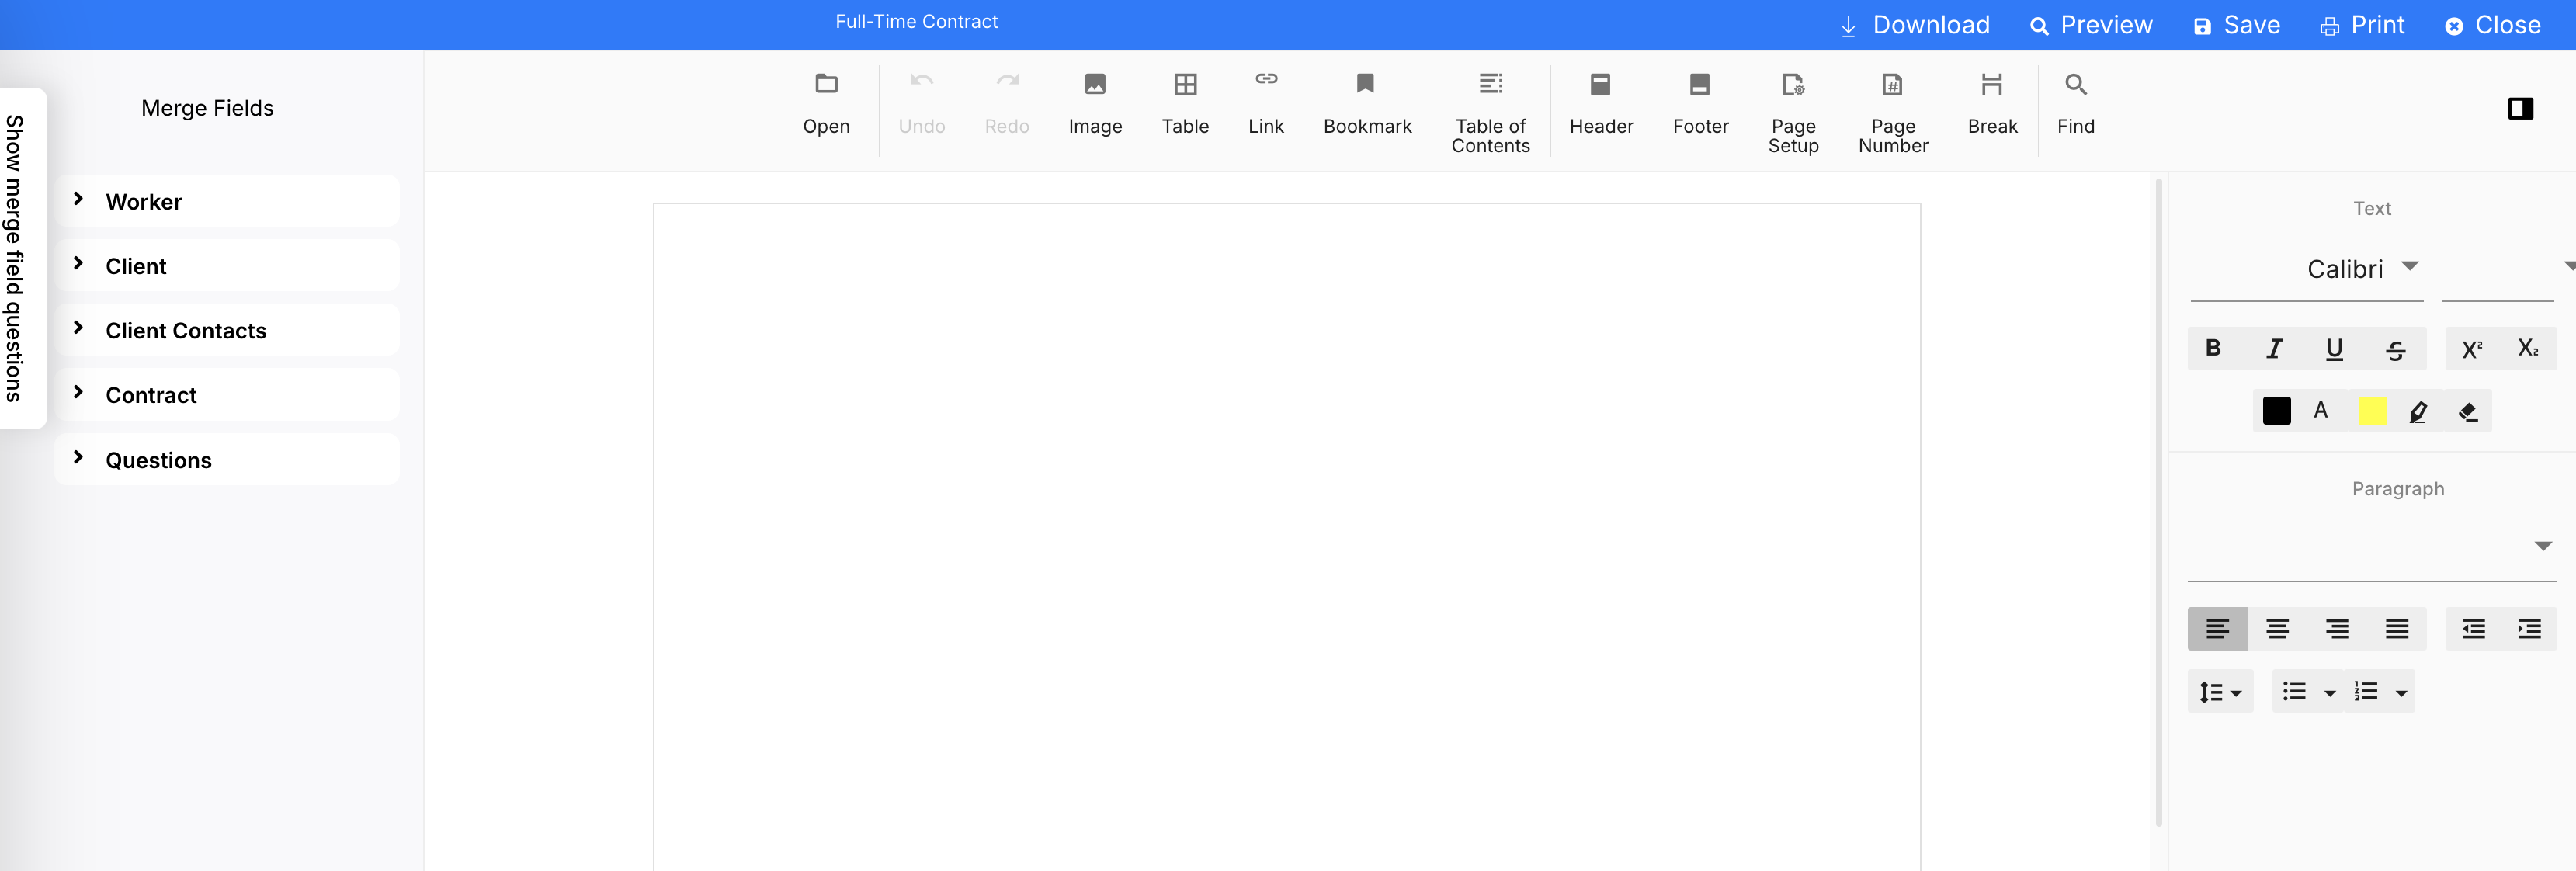Pick the black font color swatch
This screenshot has width=2576, height=871.
pos(2276,411)
